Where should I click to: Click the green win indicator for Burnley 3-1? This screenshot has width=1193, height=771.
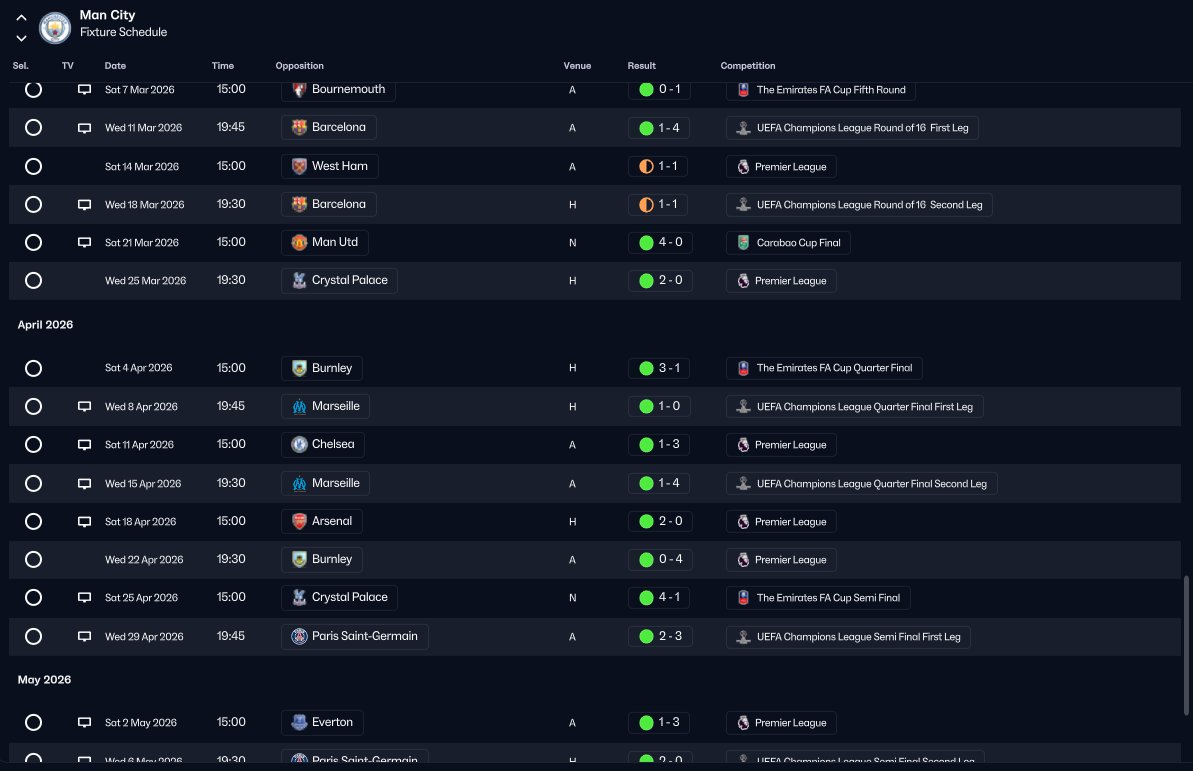647,368
